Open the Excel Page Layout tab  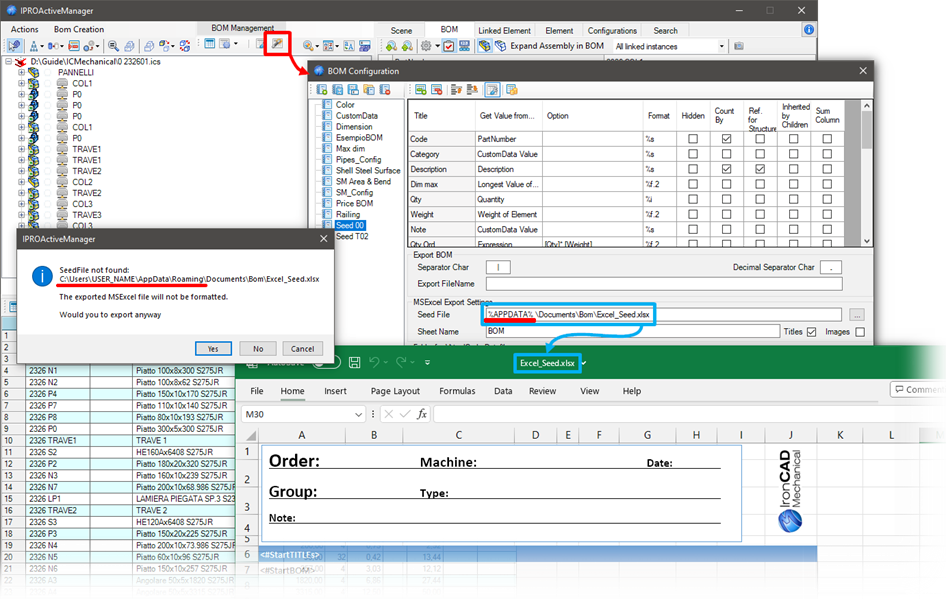[x=395, y=391]
